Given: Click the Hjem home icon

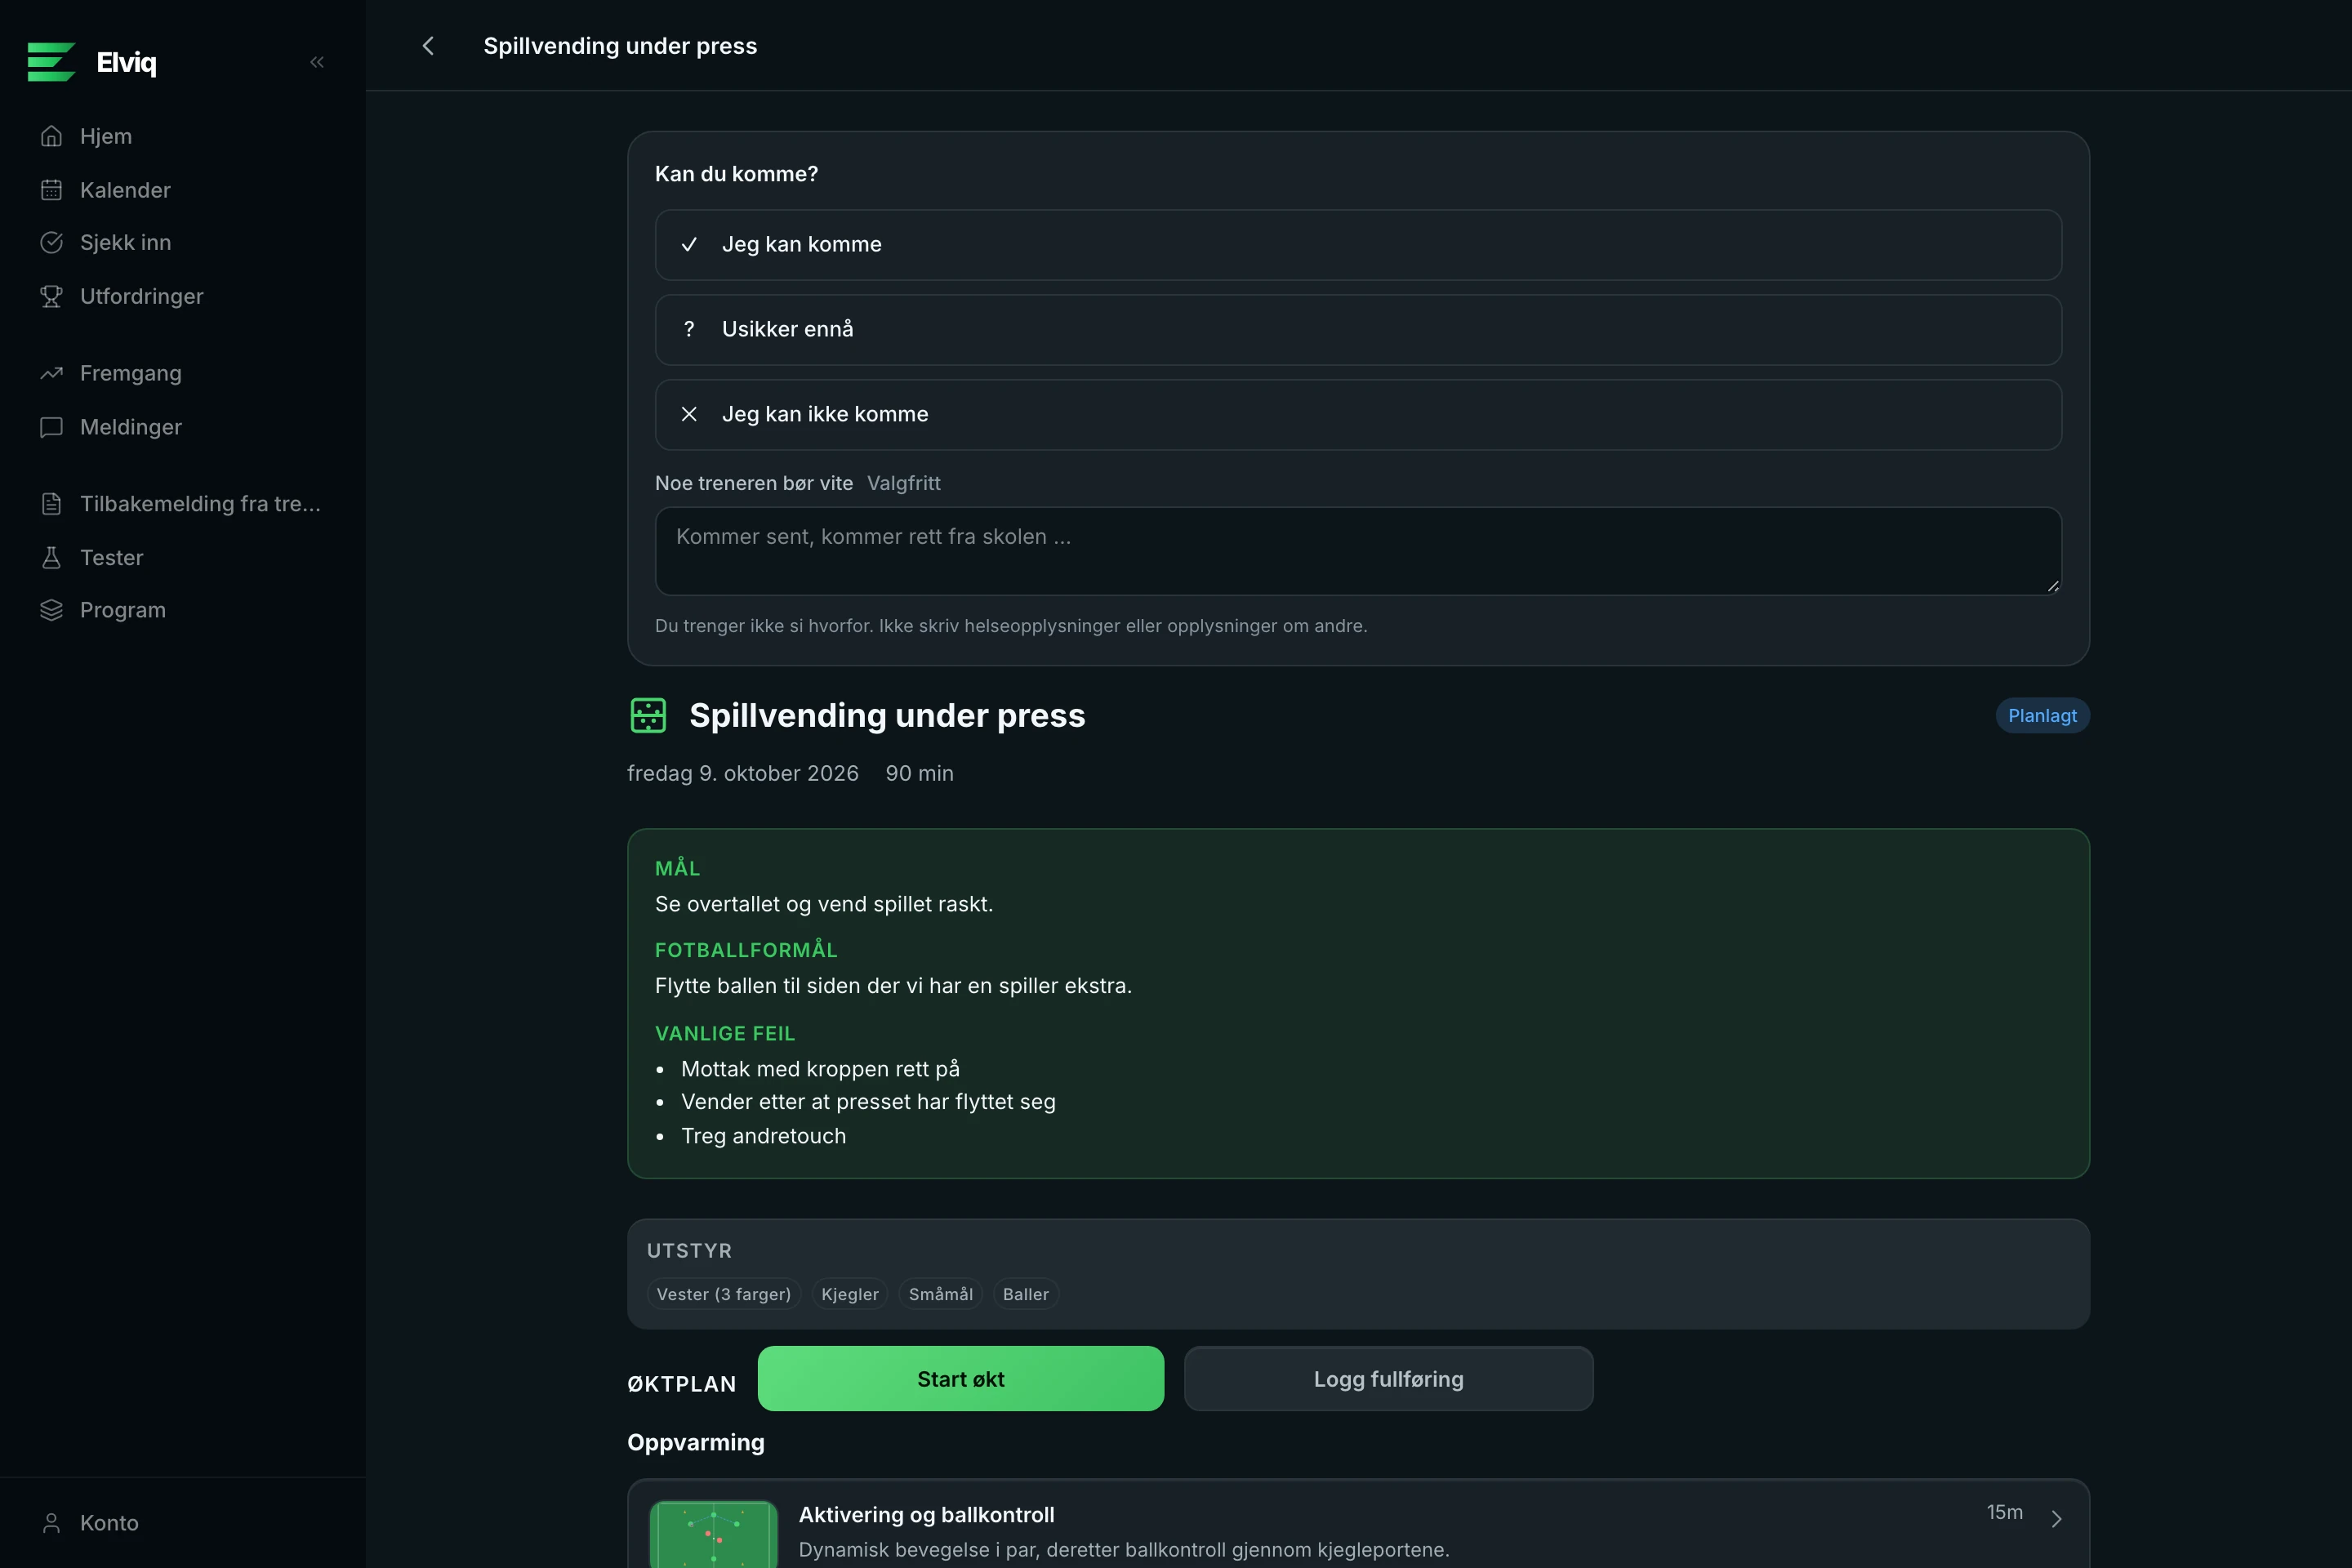Looking at the screenshot, I should pyautogui.click(x=51, y=136).
